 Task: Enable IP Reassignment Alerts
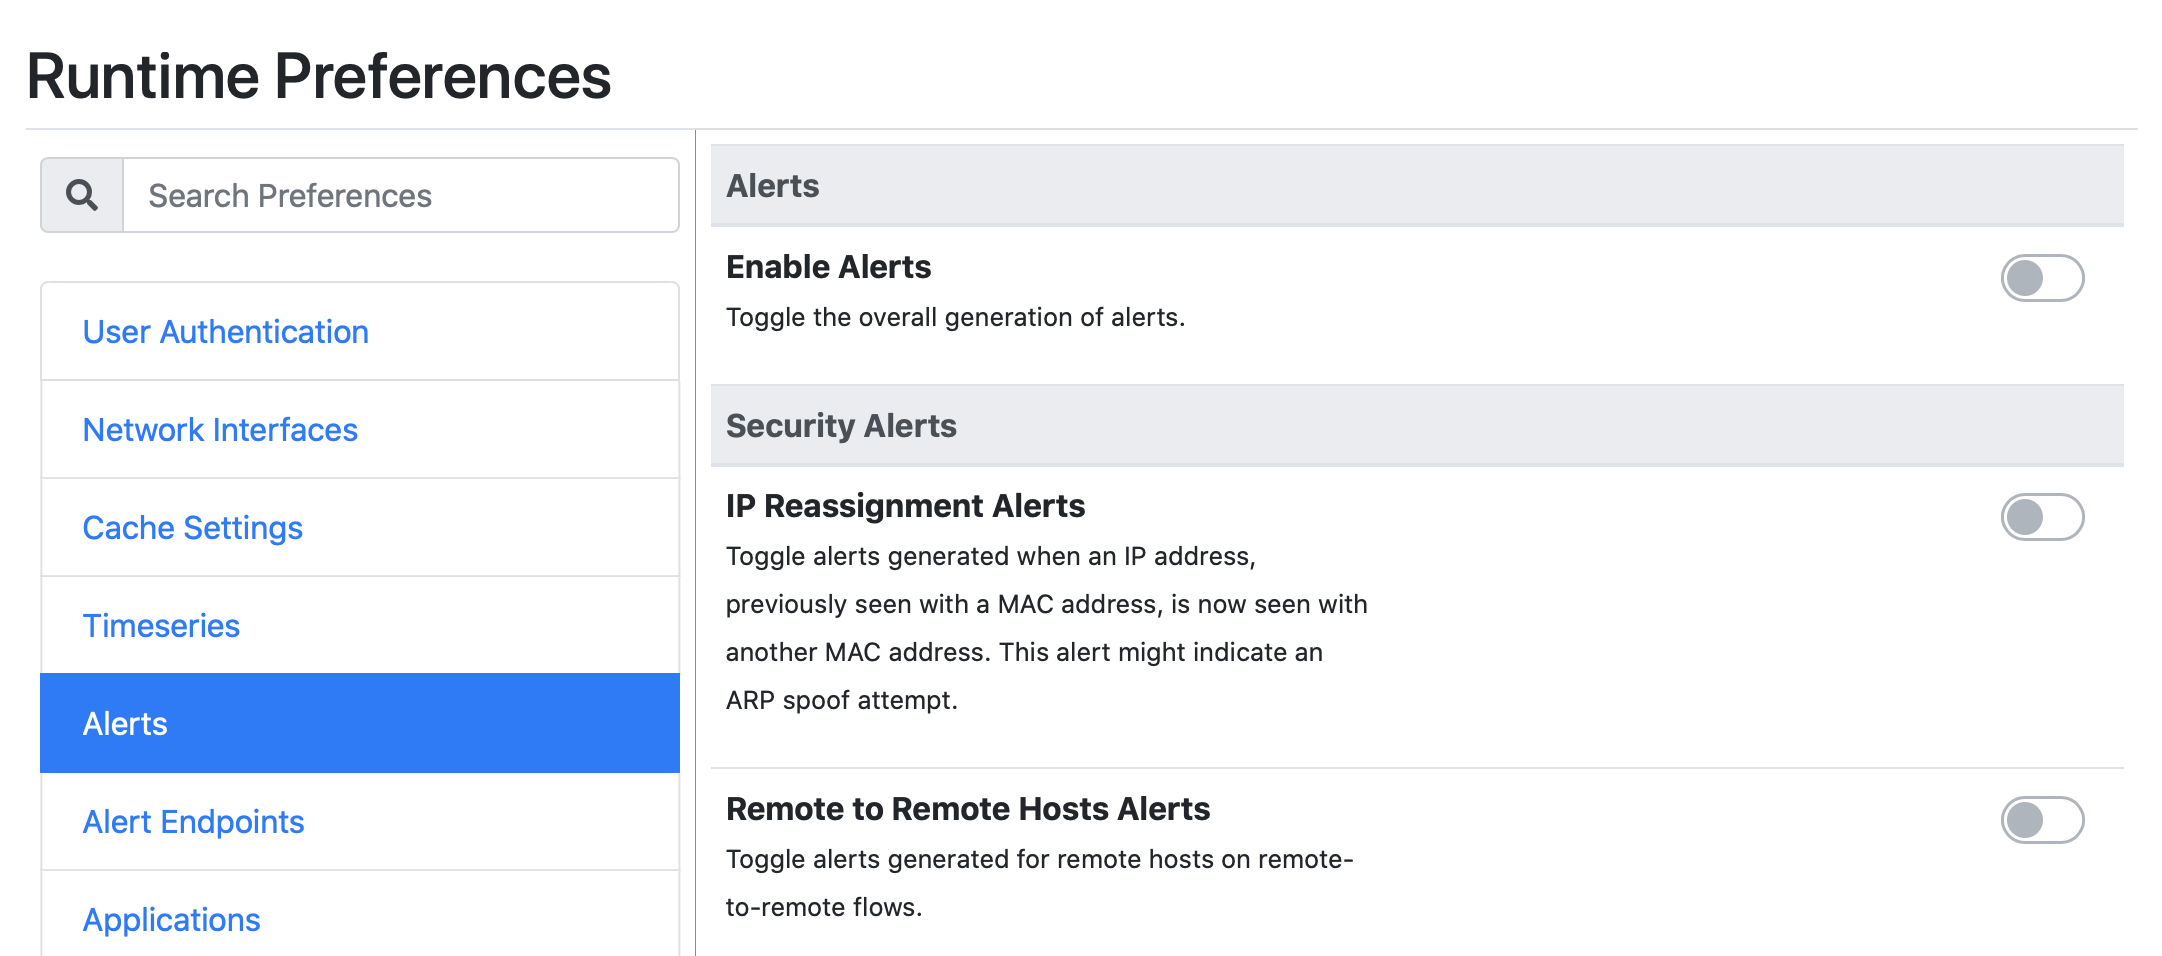2042,517
